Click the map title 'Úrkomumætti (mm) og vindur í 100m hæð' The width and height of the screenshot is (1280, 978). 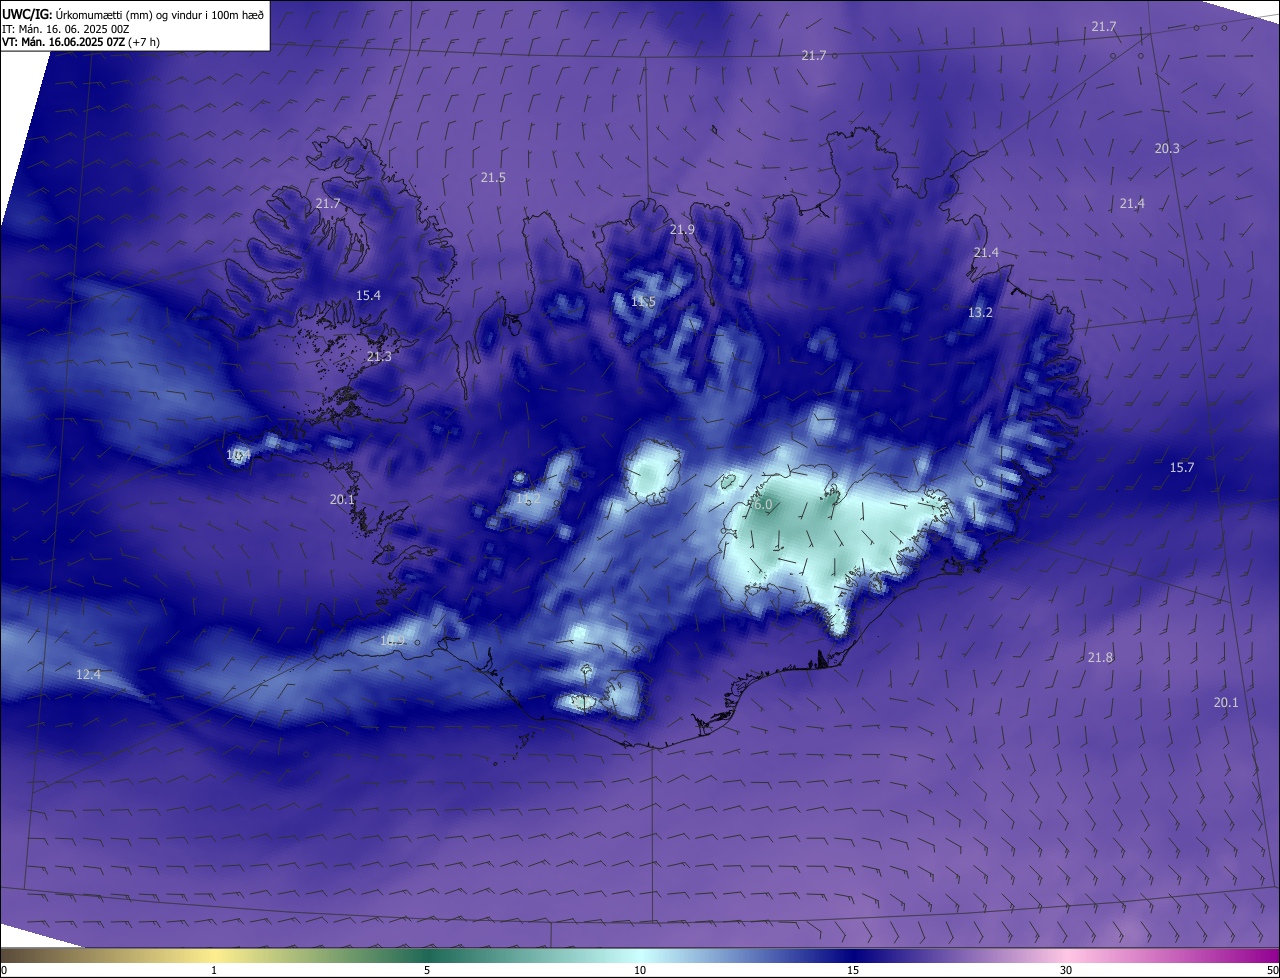pyautogui.click(x=159, y=15)
